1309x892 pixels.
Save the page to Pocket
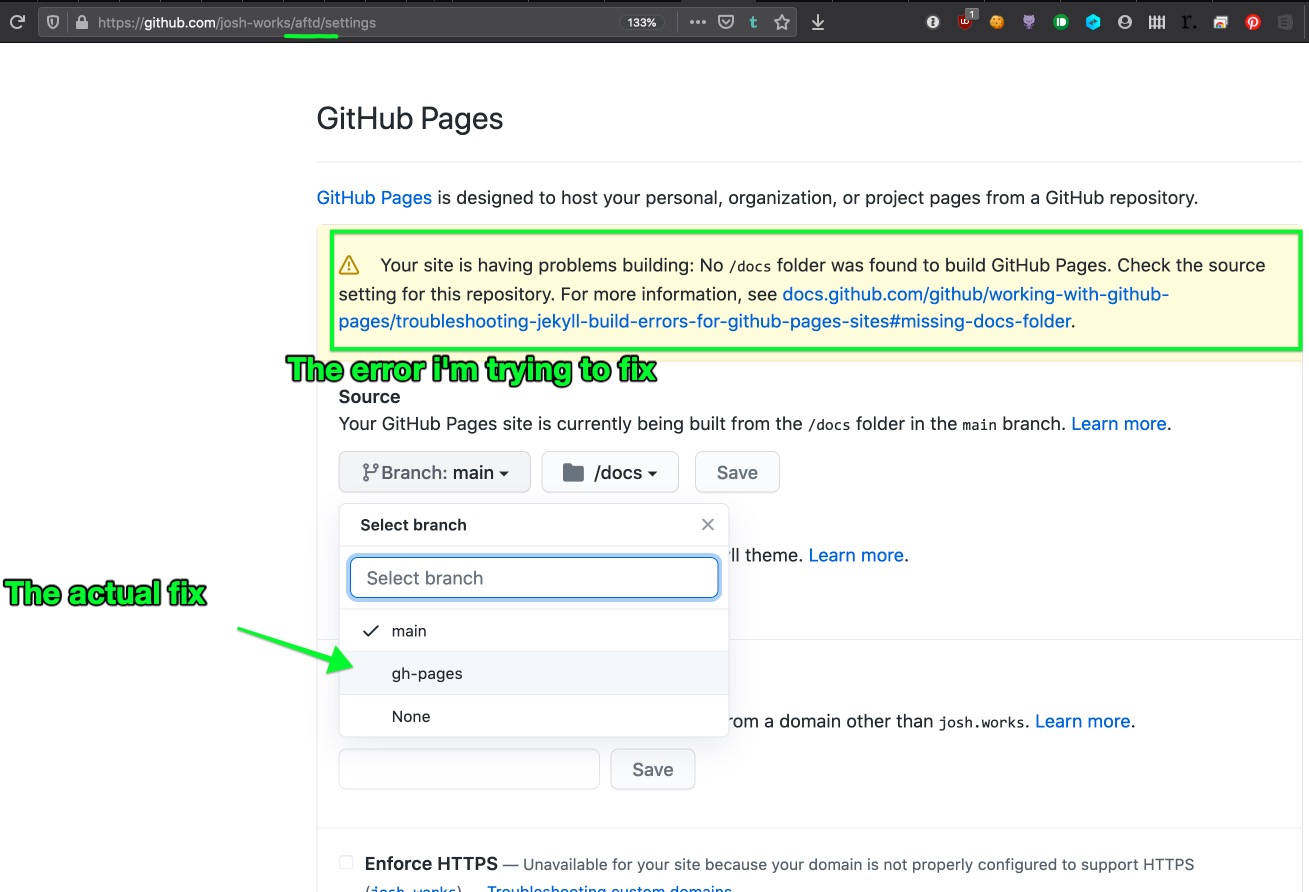point(727,22)
